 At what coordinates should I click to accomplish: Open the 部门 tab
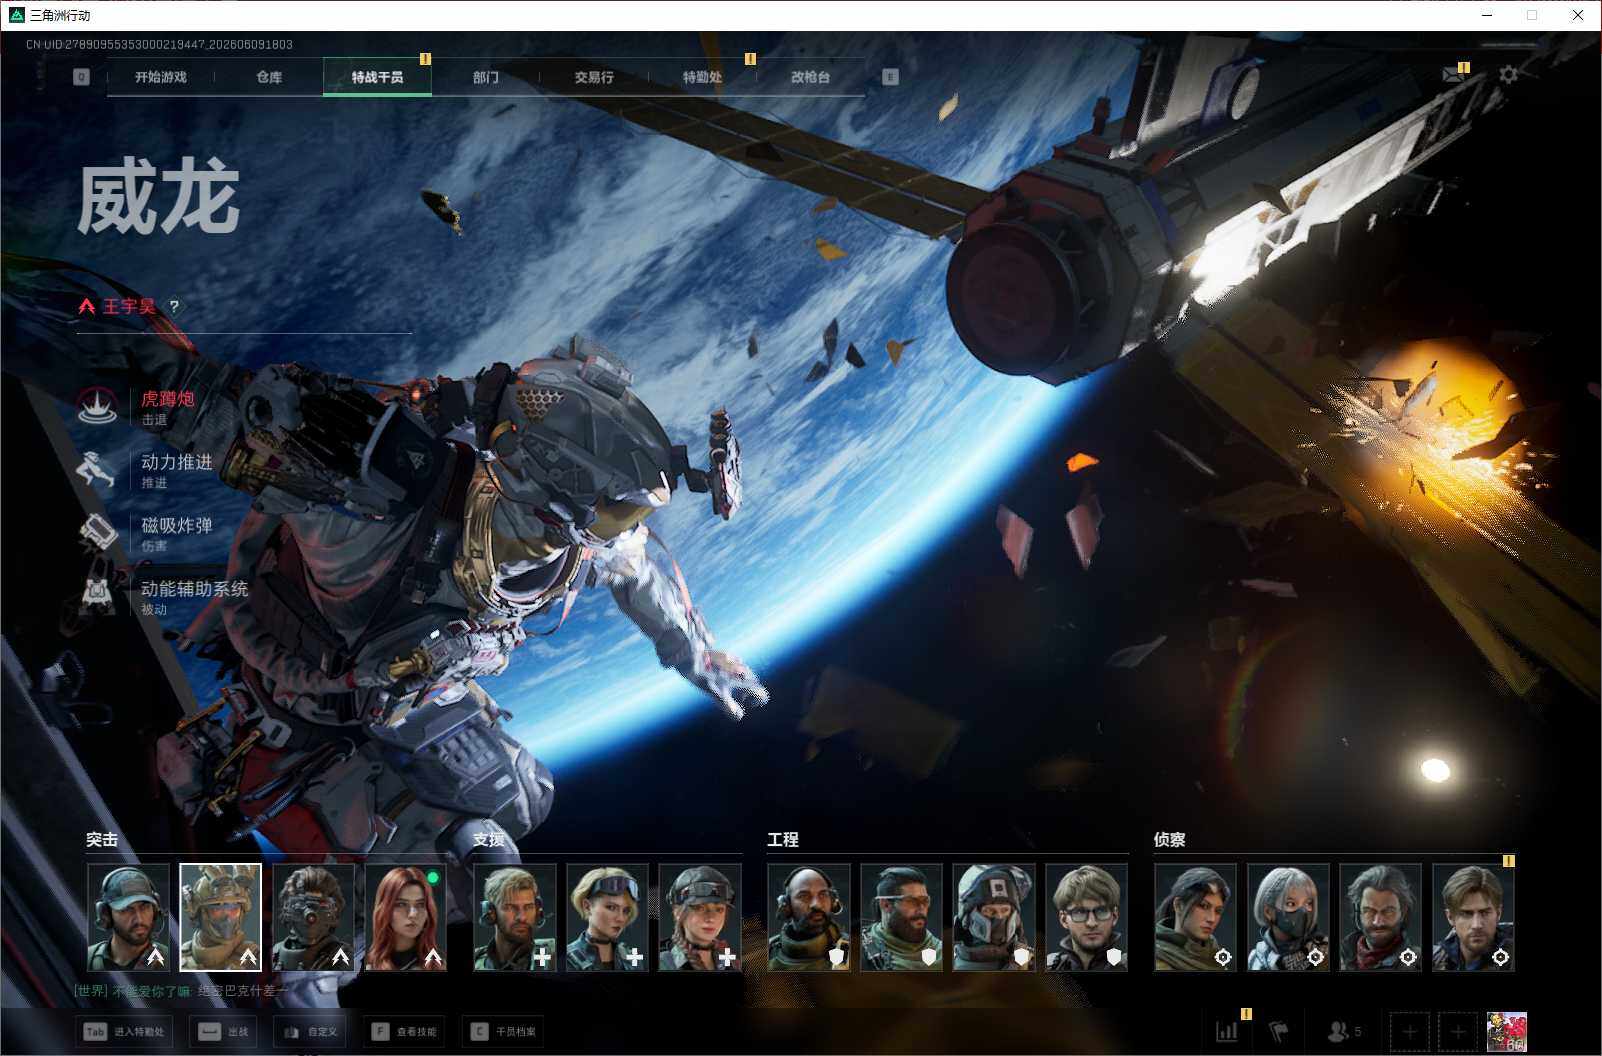(486, 77)
